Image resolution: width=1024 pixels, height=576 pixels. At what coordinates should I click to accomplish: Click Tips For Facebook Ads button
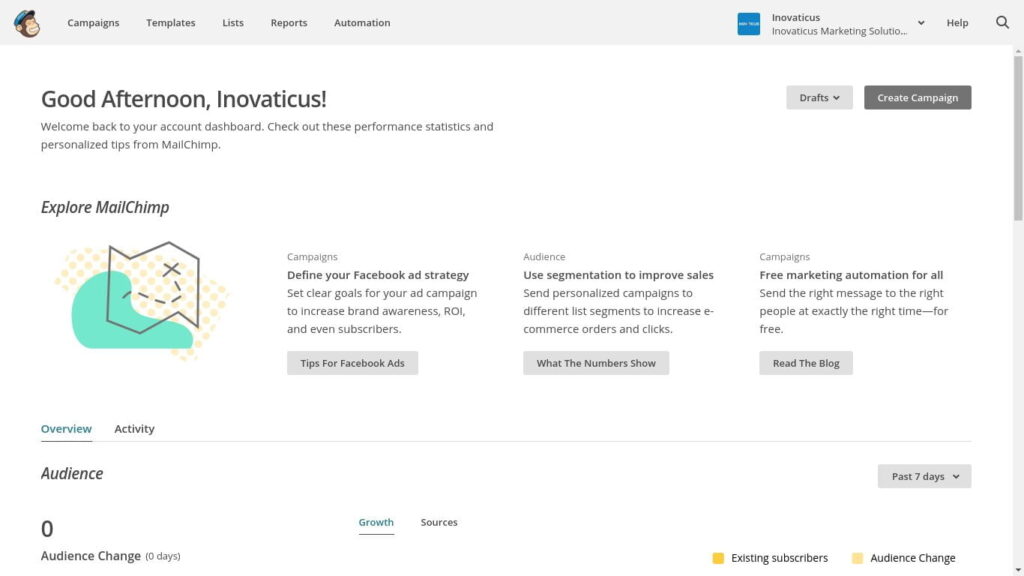(x=352, y=363)
